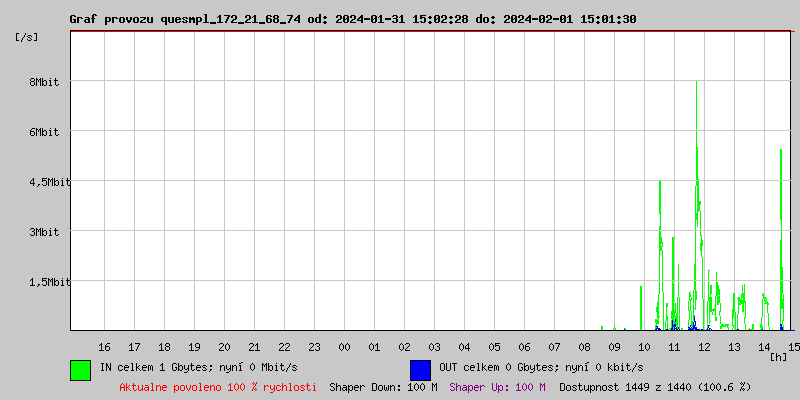Click the '[/s]' unit label
The image size is (800, 400).
point(26,37)
